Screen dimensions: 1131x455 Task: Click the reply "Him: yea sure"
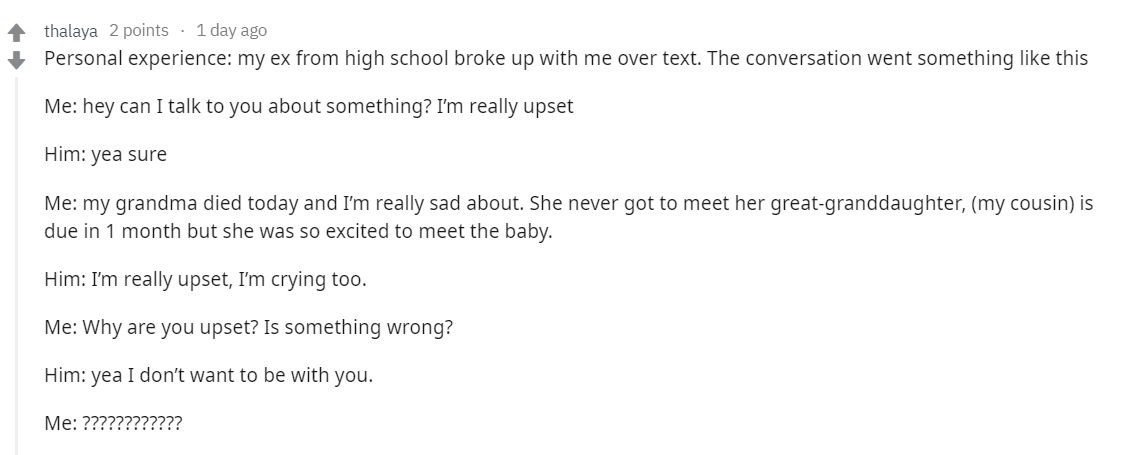pyautogui.click(x=105, y=154)
